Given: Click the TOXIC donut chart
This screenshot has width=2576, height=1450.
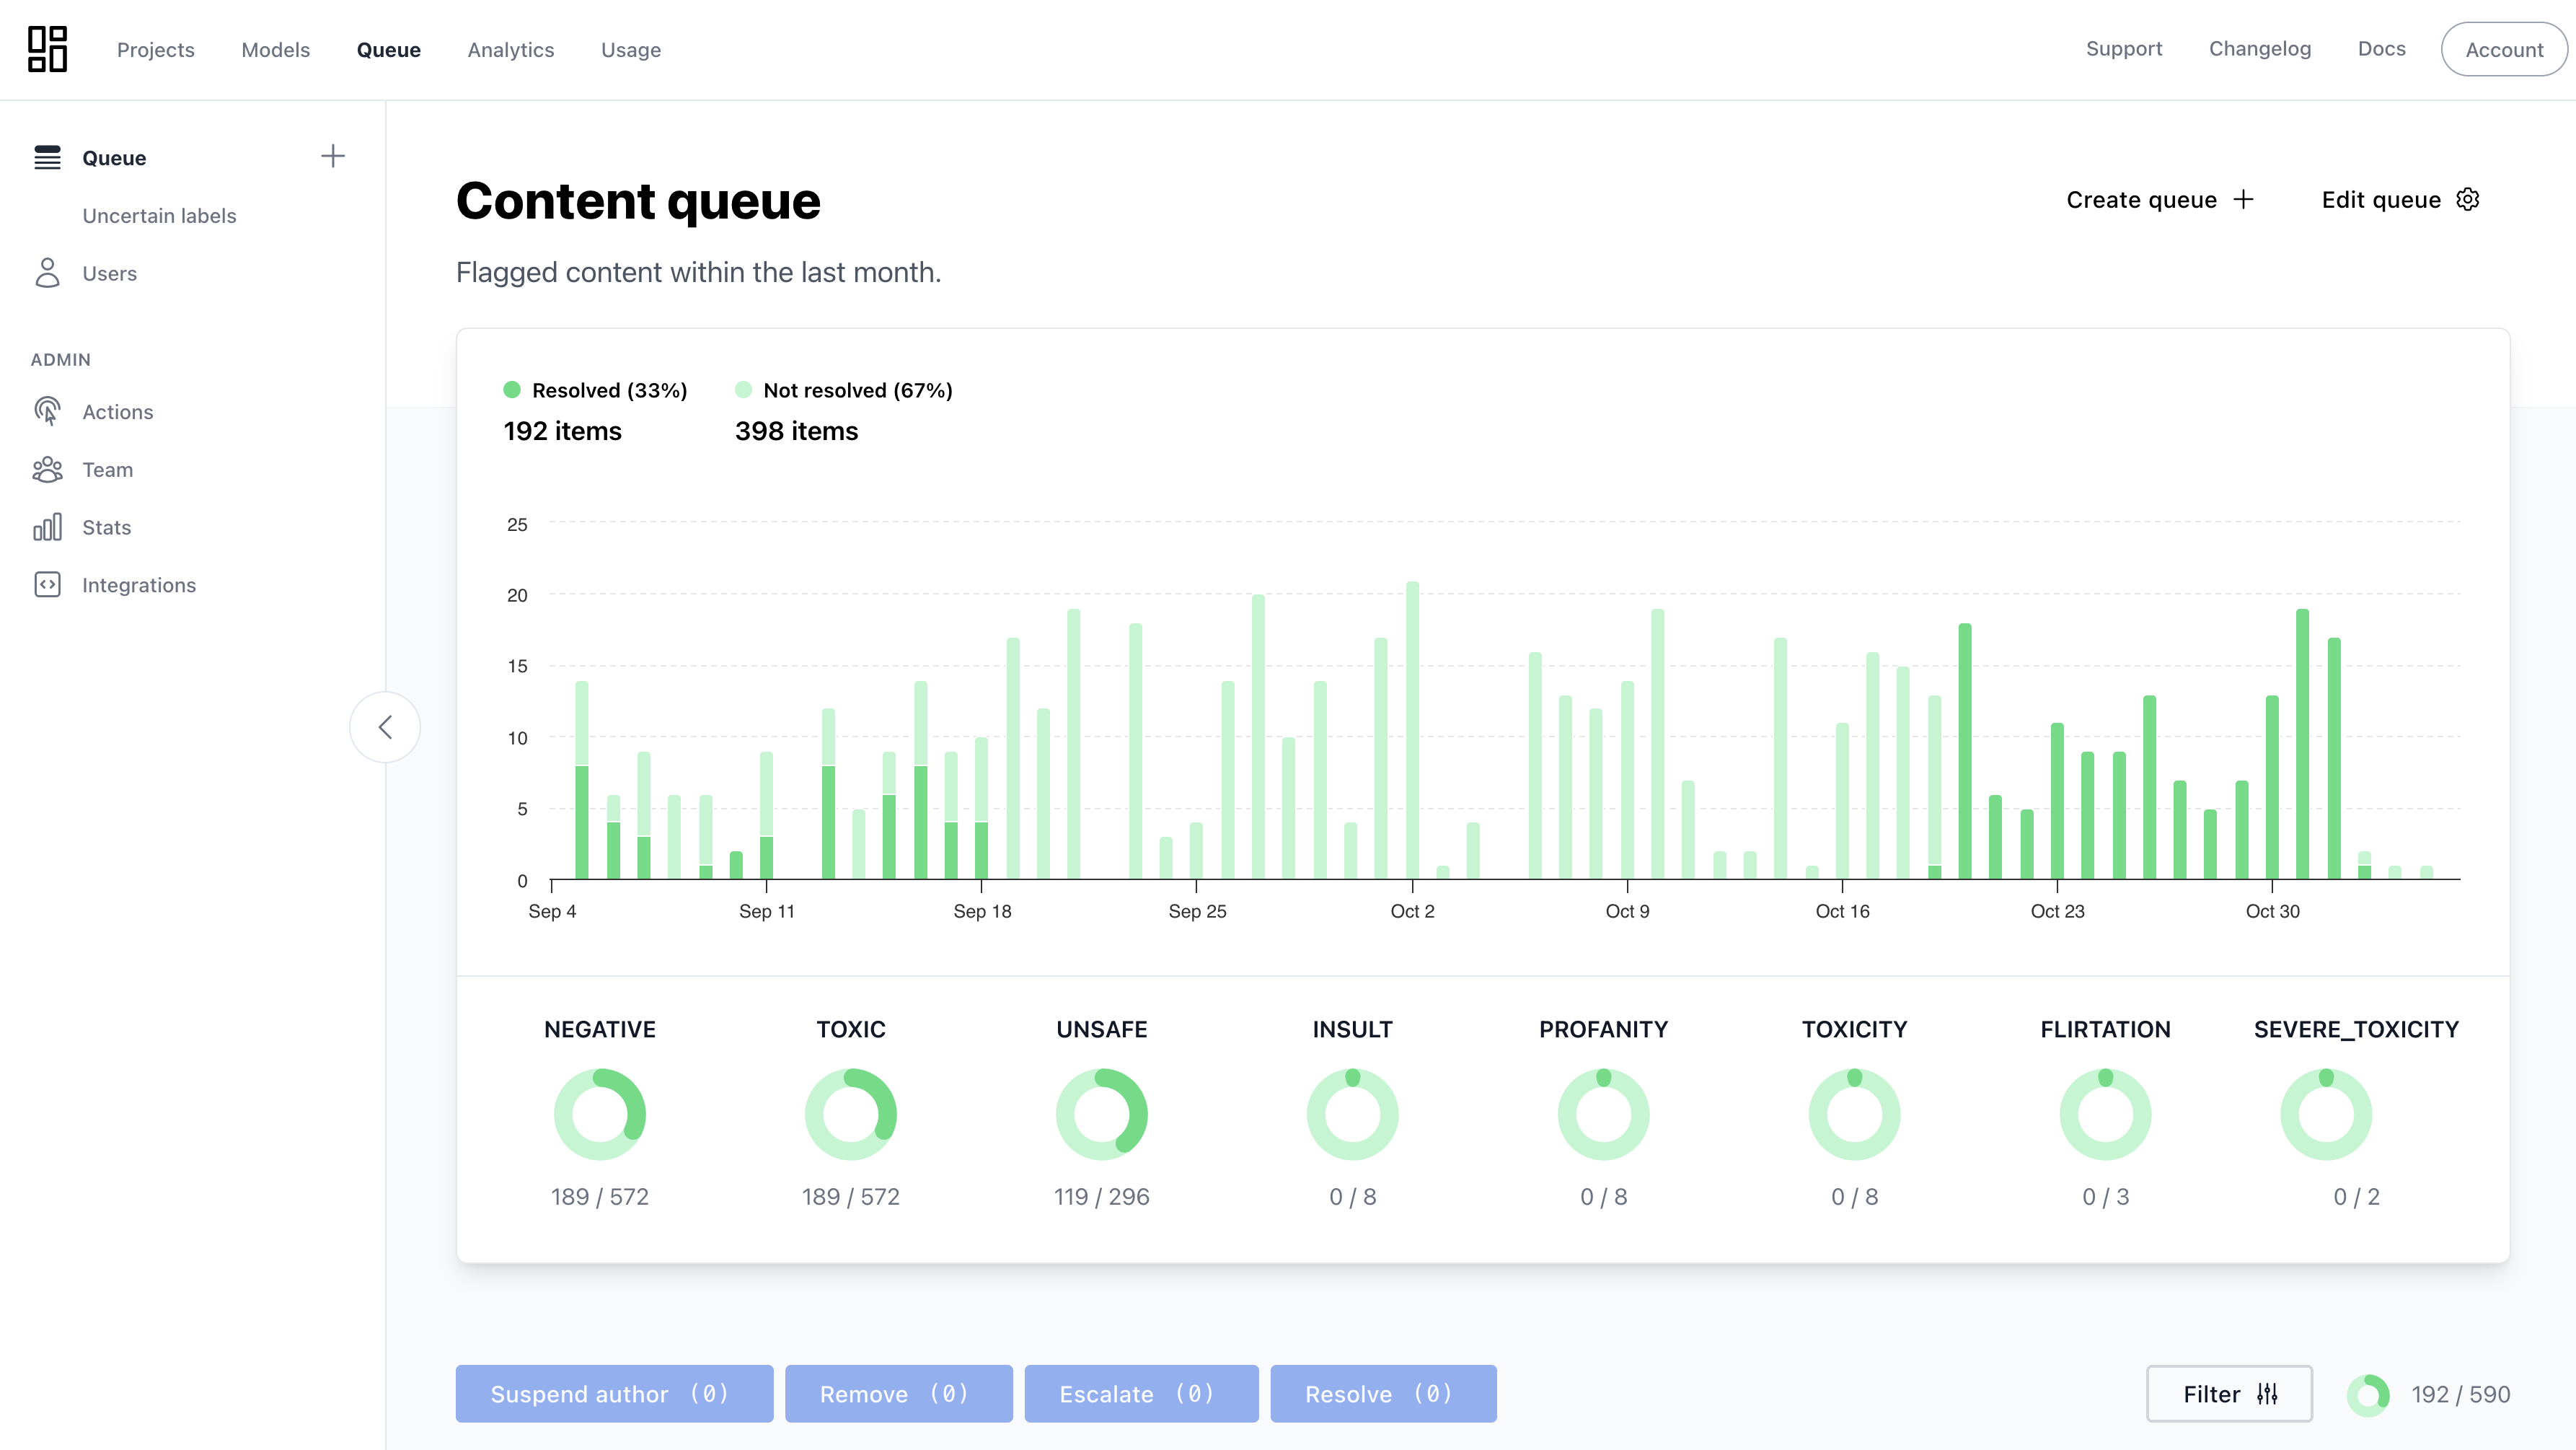Looking at the screenshot, I should point(851,1114).
